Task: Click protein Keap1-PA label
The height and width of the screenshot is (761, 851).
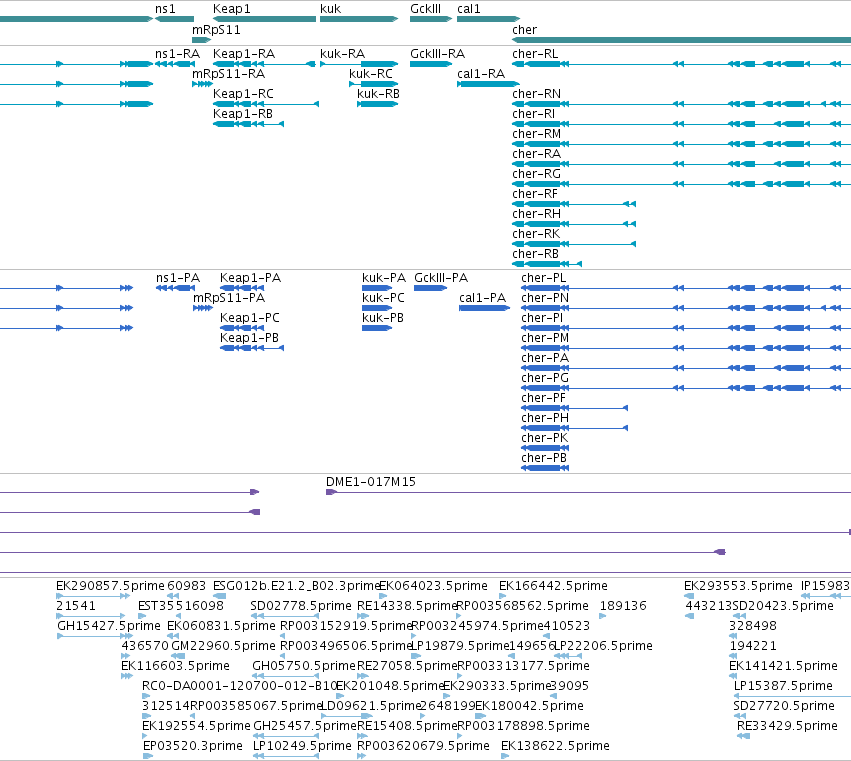Action: pos(250,278)
